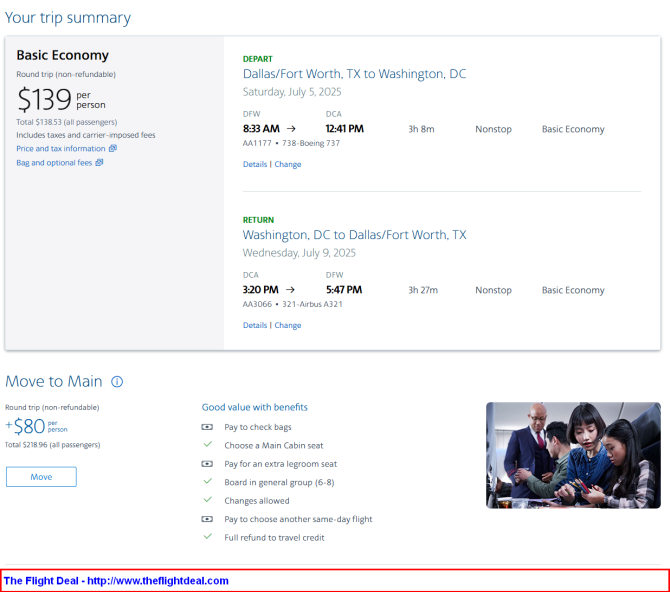The width and height of the screenshot is (670, 592).
Task: Click the flight number AA1177 text
Action: pyautogui.click(x=257, y=143)
